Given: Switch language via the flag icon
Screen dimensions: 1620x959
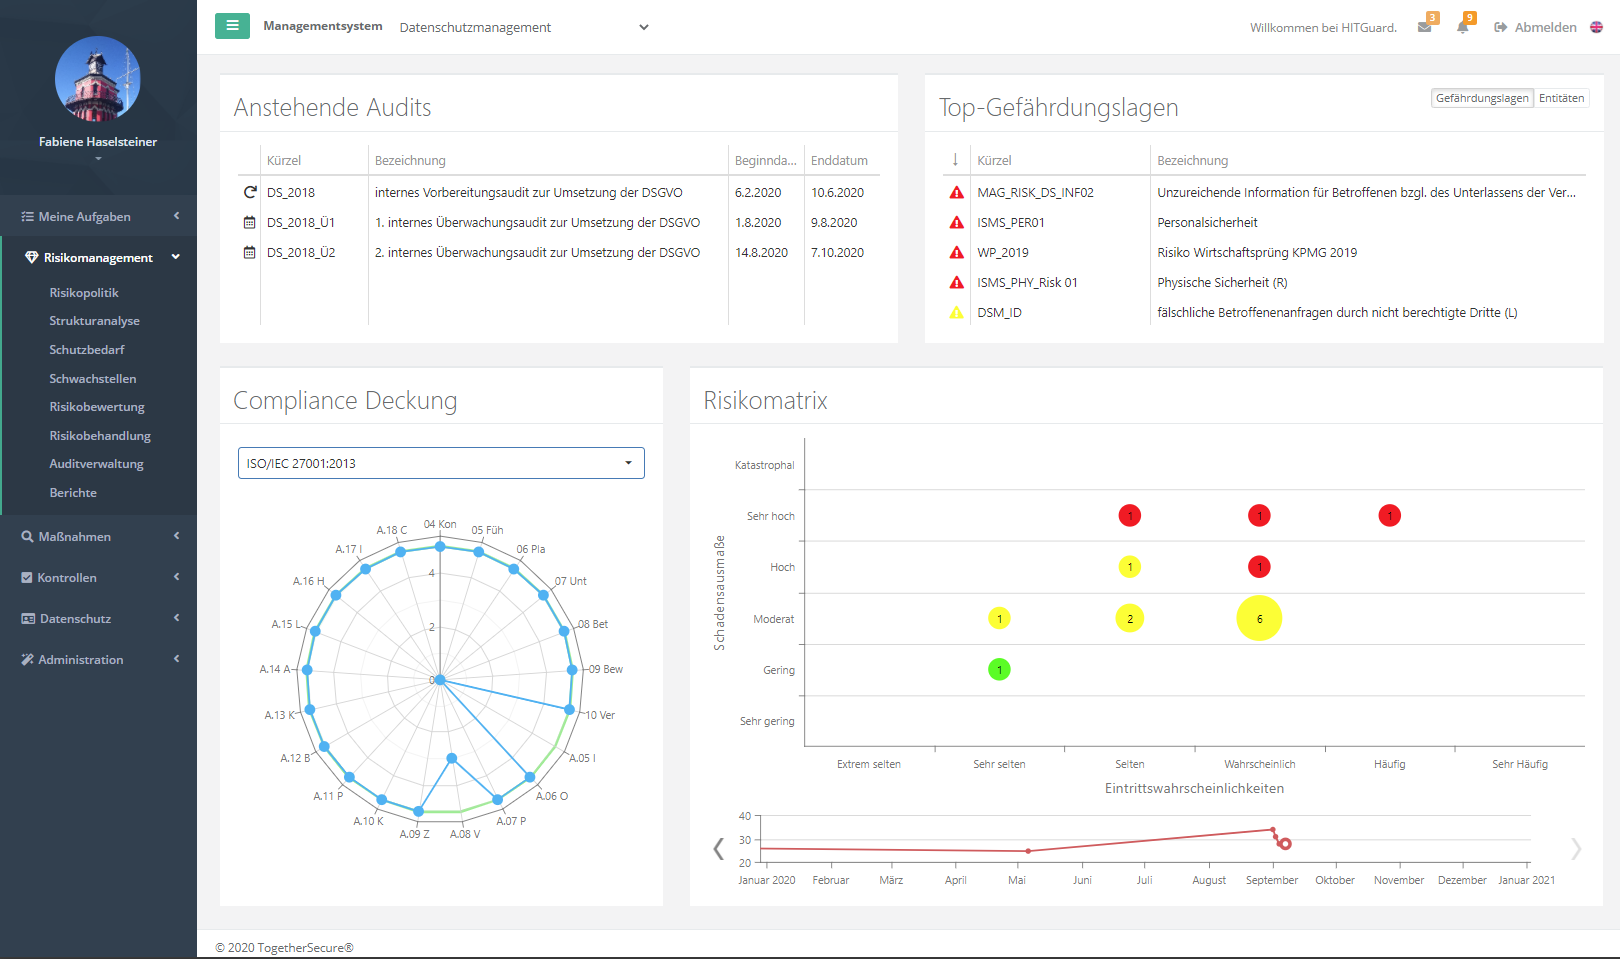Looking at the screenshot, I should 1597,27.
